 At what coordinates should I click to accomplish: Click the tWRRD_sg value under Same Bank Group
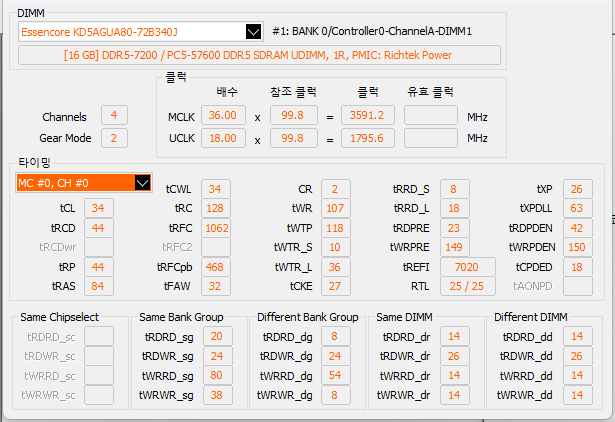point(215,376)
